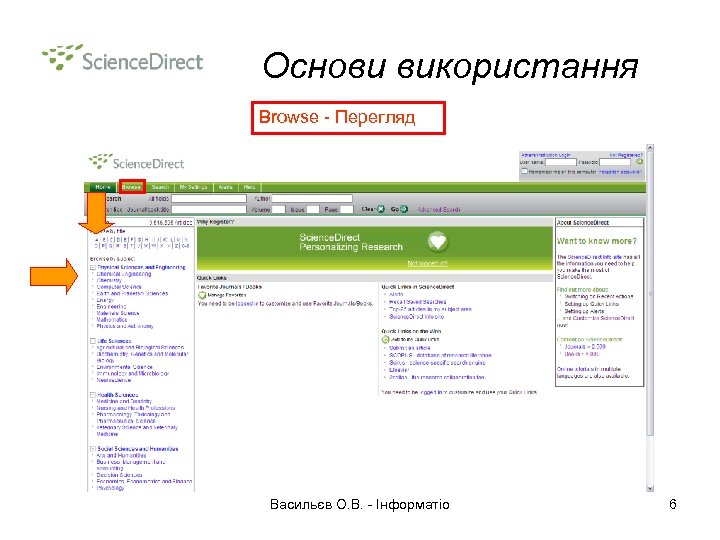Open Agricultural and Biological Sciences subject

coord(140,348)
